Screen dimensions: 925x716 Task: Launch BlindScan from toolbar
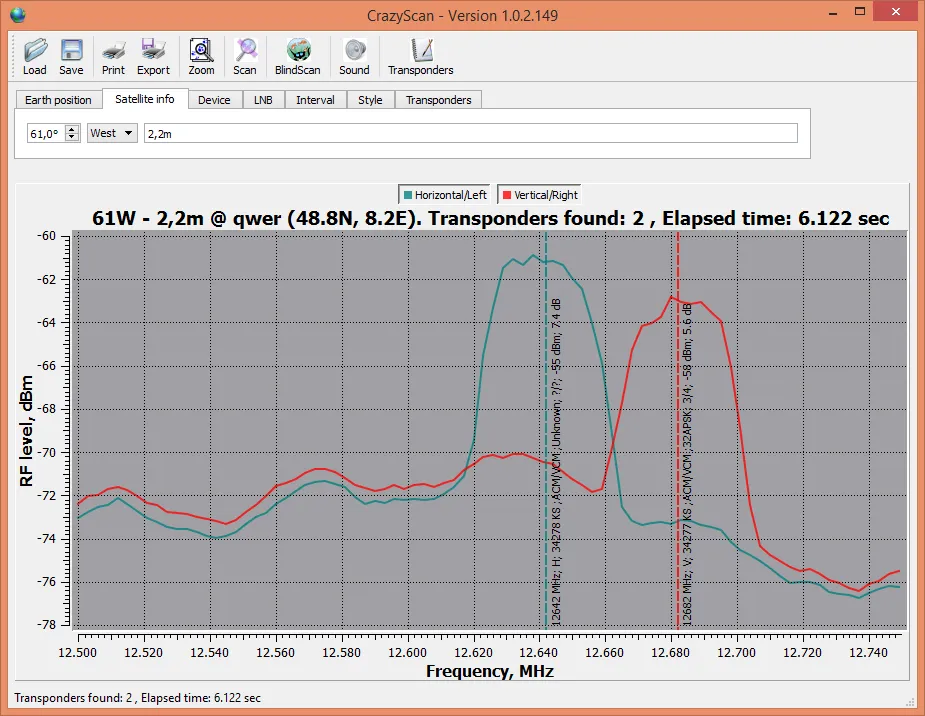tap(298, 56)
